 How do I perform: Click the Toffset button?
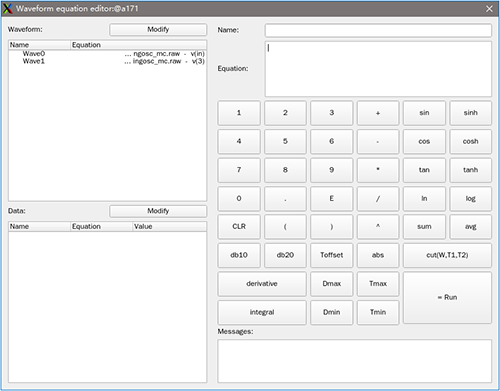pos(331,255)
